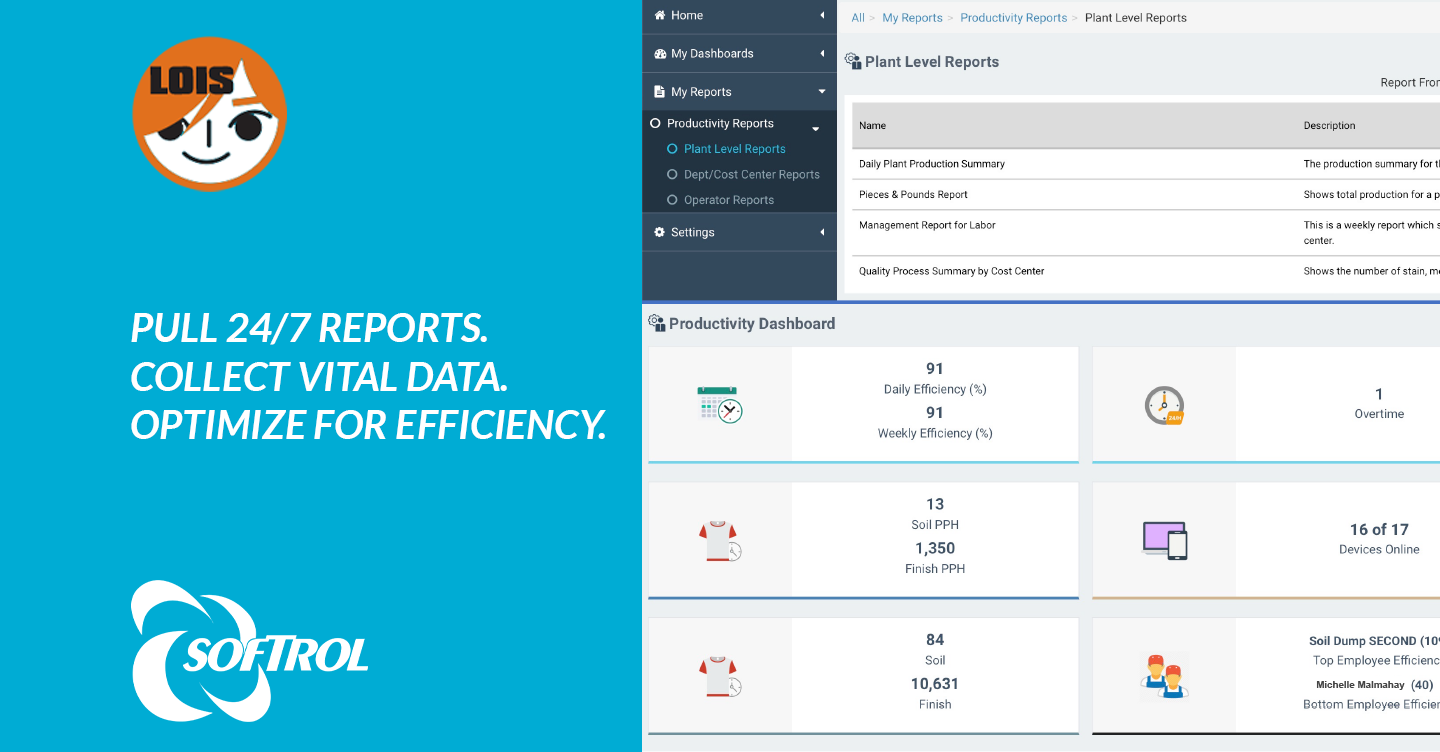Click the Softrol logo

tap(250, 651)
